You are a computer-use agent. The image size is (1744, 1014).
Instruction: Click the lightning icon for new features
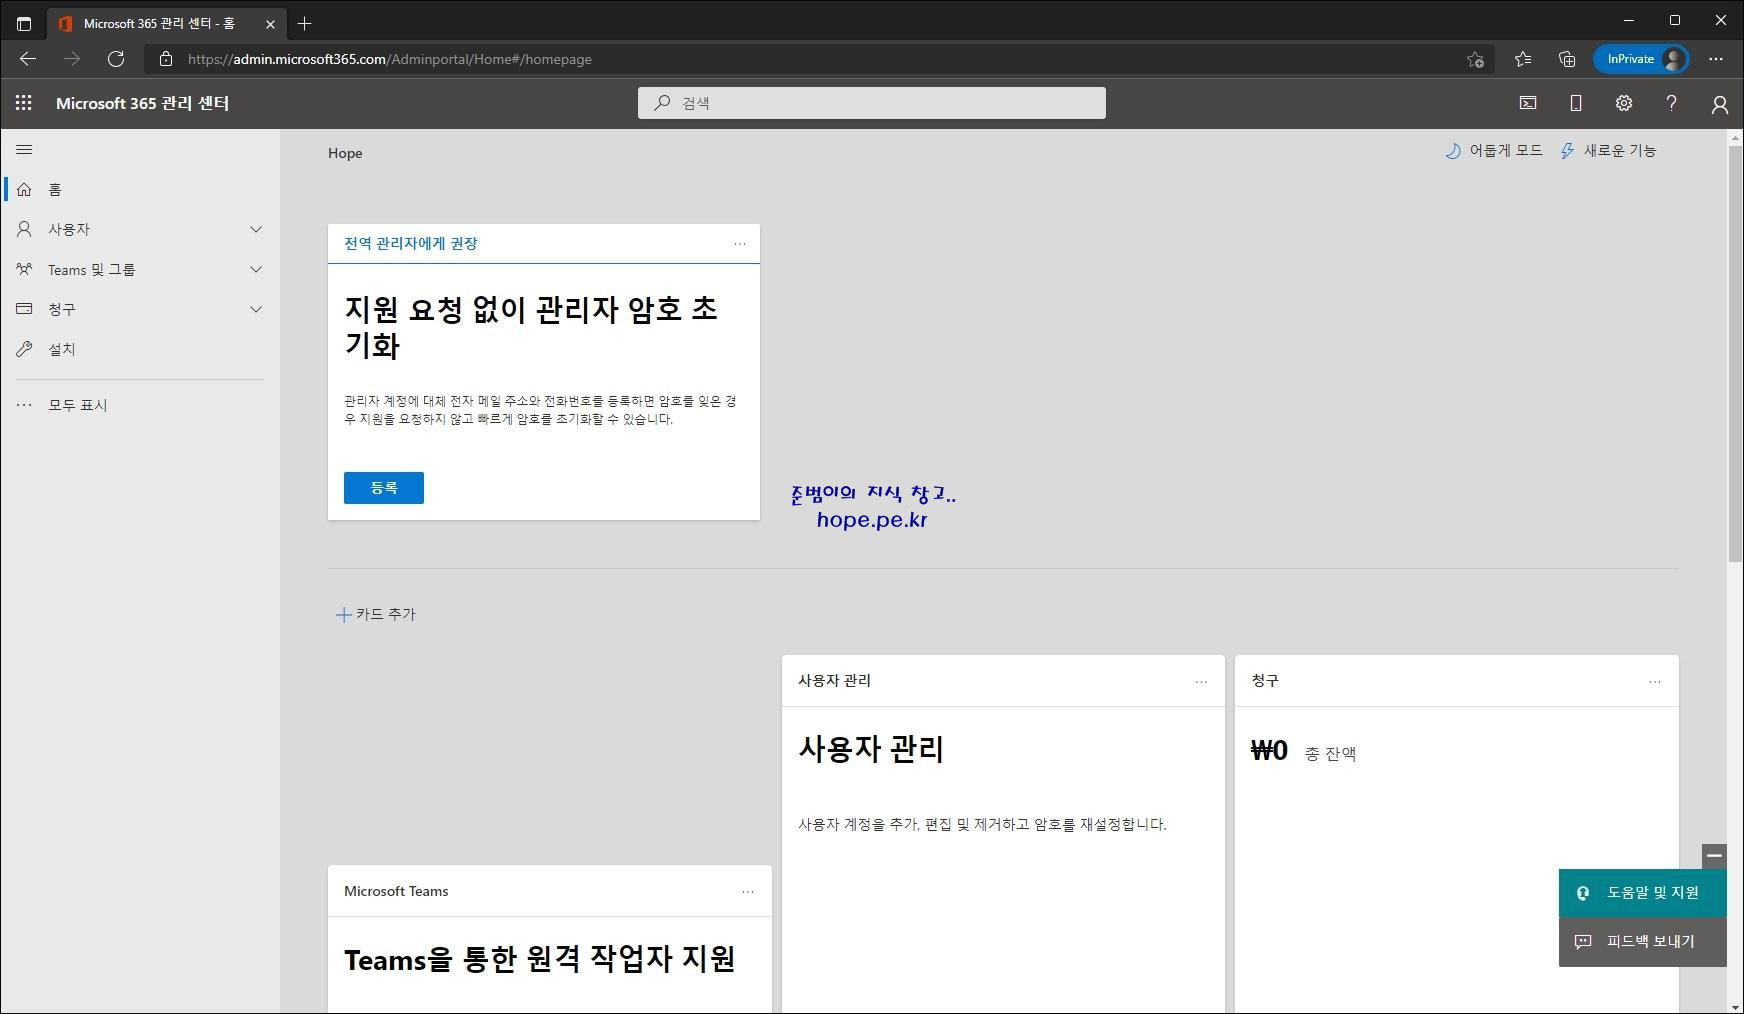point(1567,151)
